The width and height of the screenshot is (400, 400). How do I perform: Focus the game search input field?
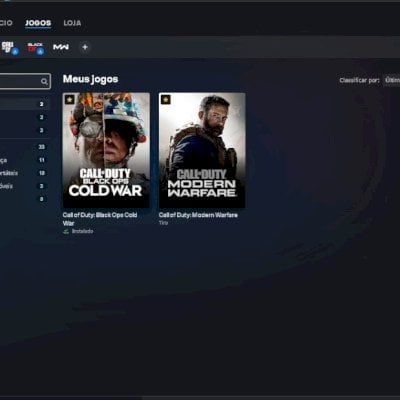coord(25,81)
